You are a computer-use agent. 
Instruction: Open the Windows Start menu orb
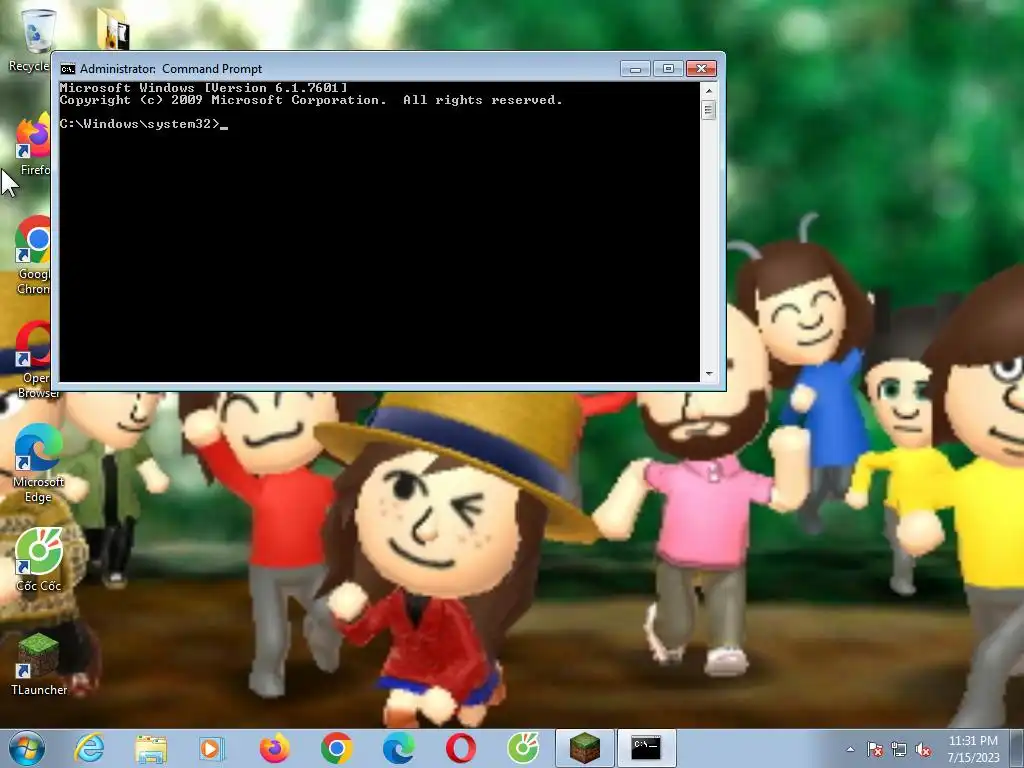(x=27, y=748)
